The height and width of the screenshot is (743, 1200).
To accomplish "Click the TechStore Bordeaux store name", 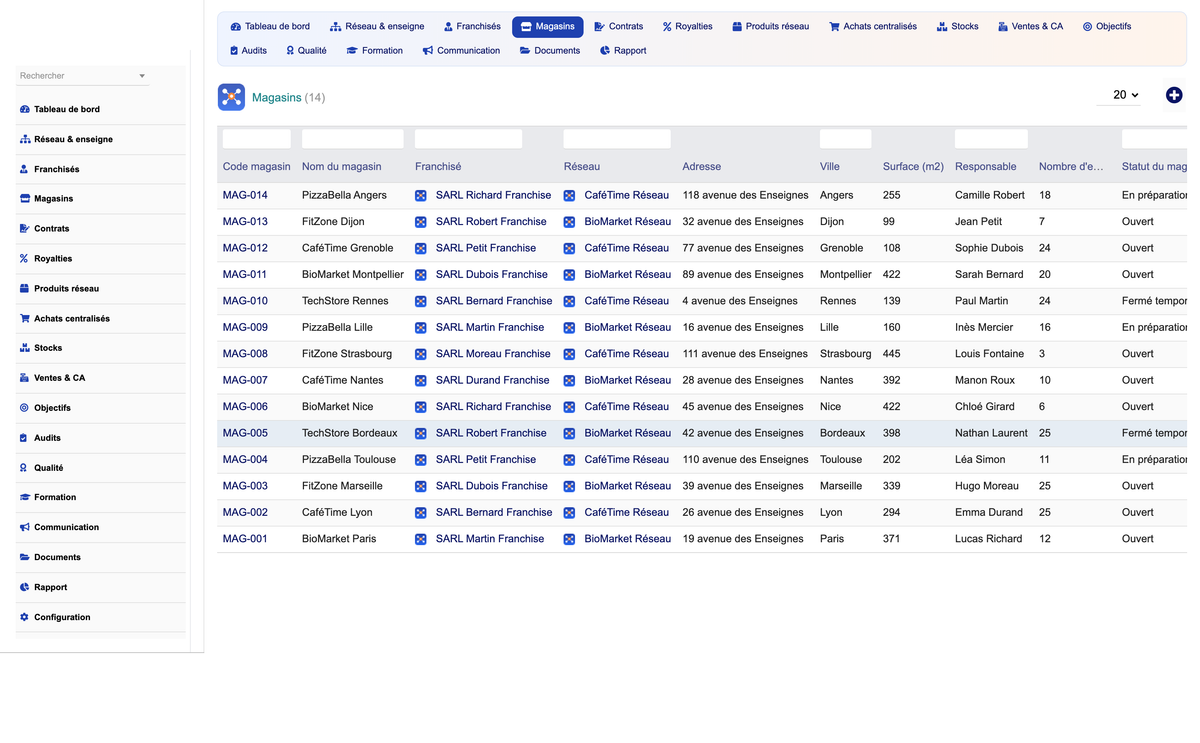I will 350,433.
